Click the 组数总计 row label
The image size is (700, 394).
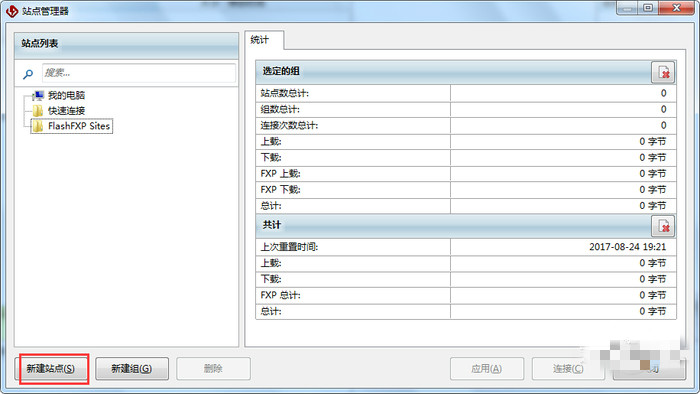pyautogui.click(x=280, y=109)
